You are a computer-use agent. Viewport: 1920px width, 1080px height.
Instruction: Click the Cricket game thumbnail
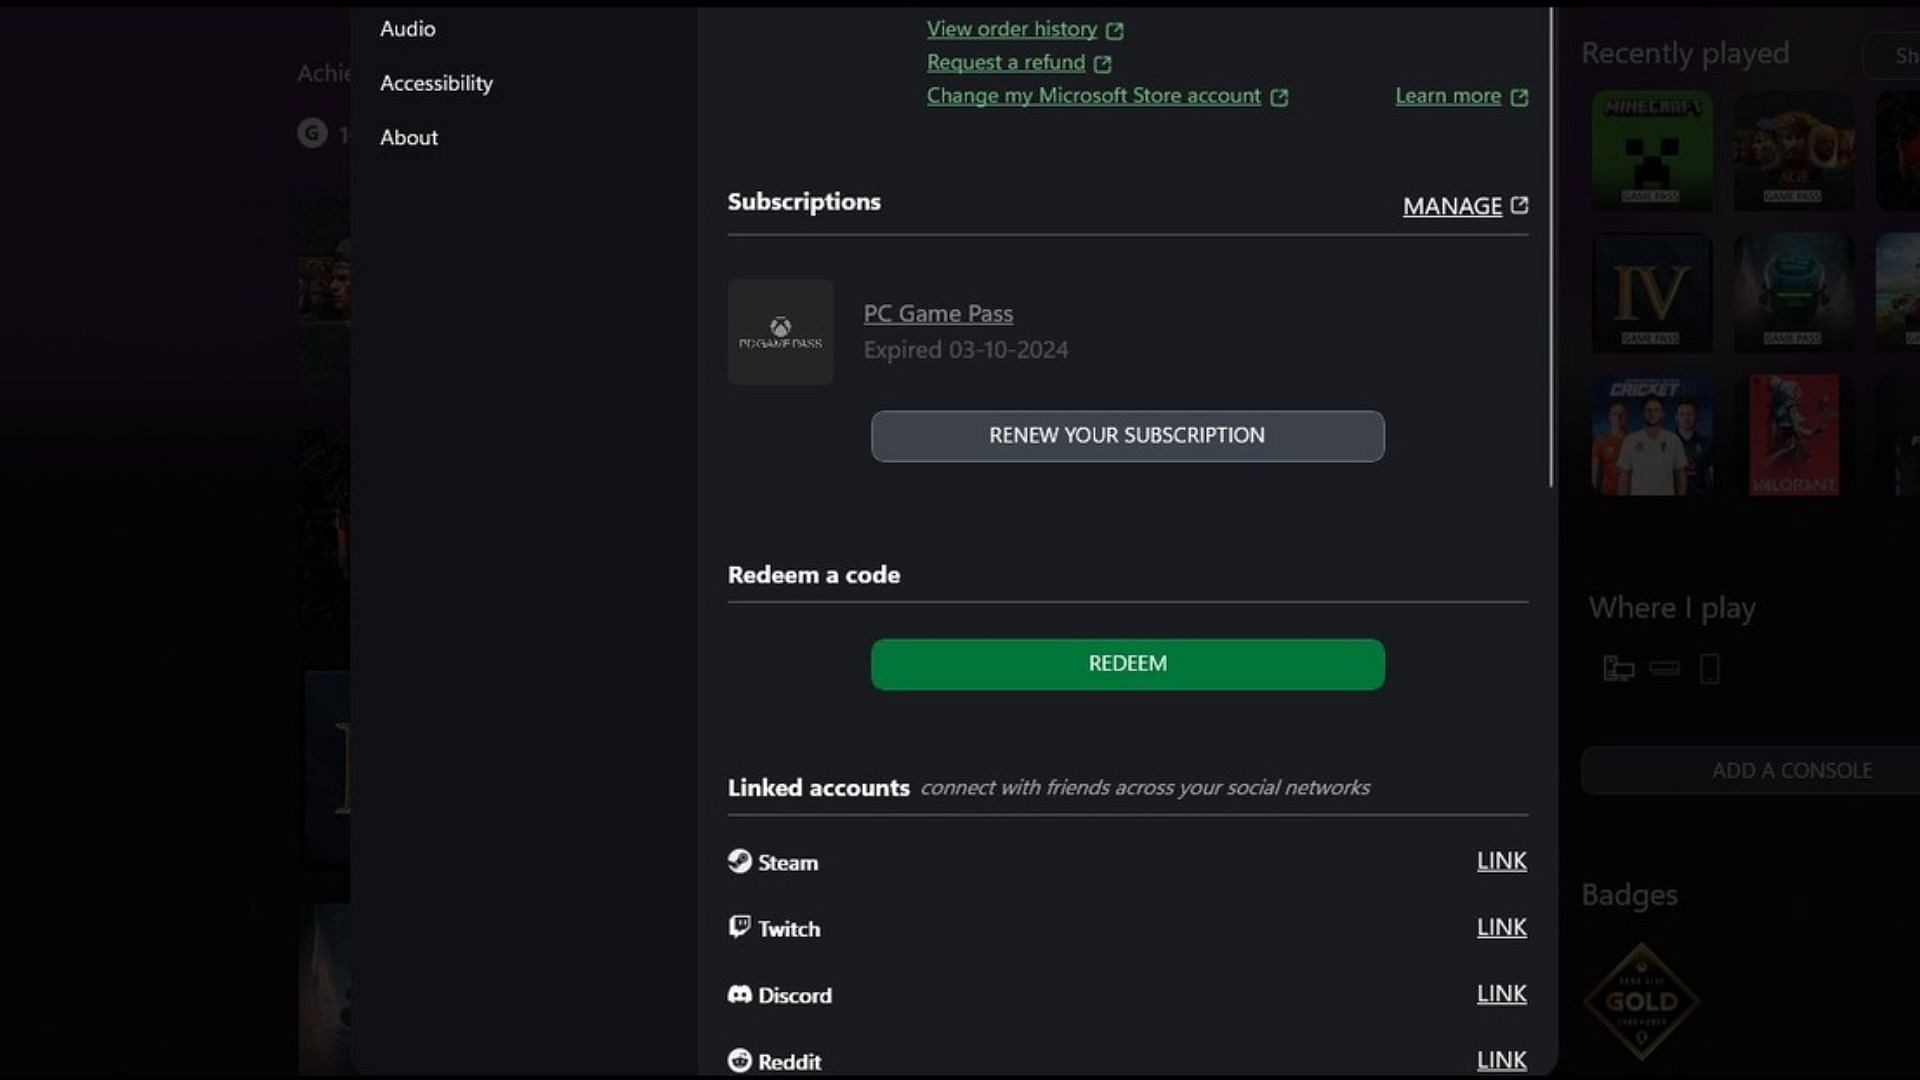[x=1652, y=434]
